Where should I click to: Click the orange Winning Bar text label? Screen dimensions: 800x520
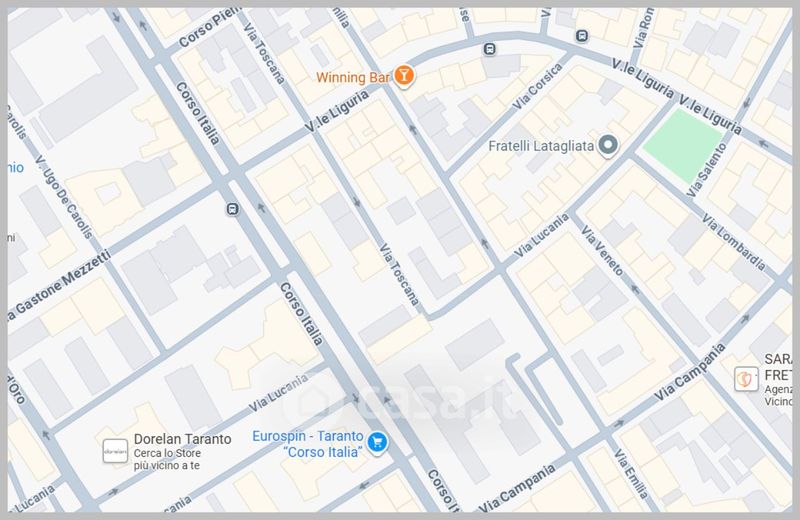[x=353, y=78]
